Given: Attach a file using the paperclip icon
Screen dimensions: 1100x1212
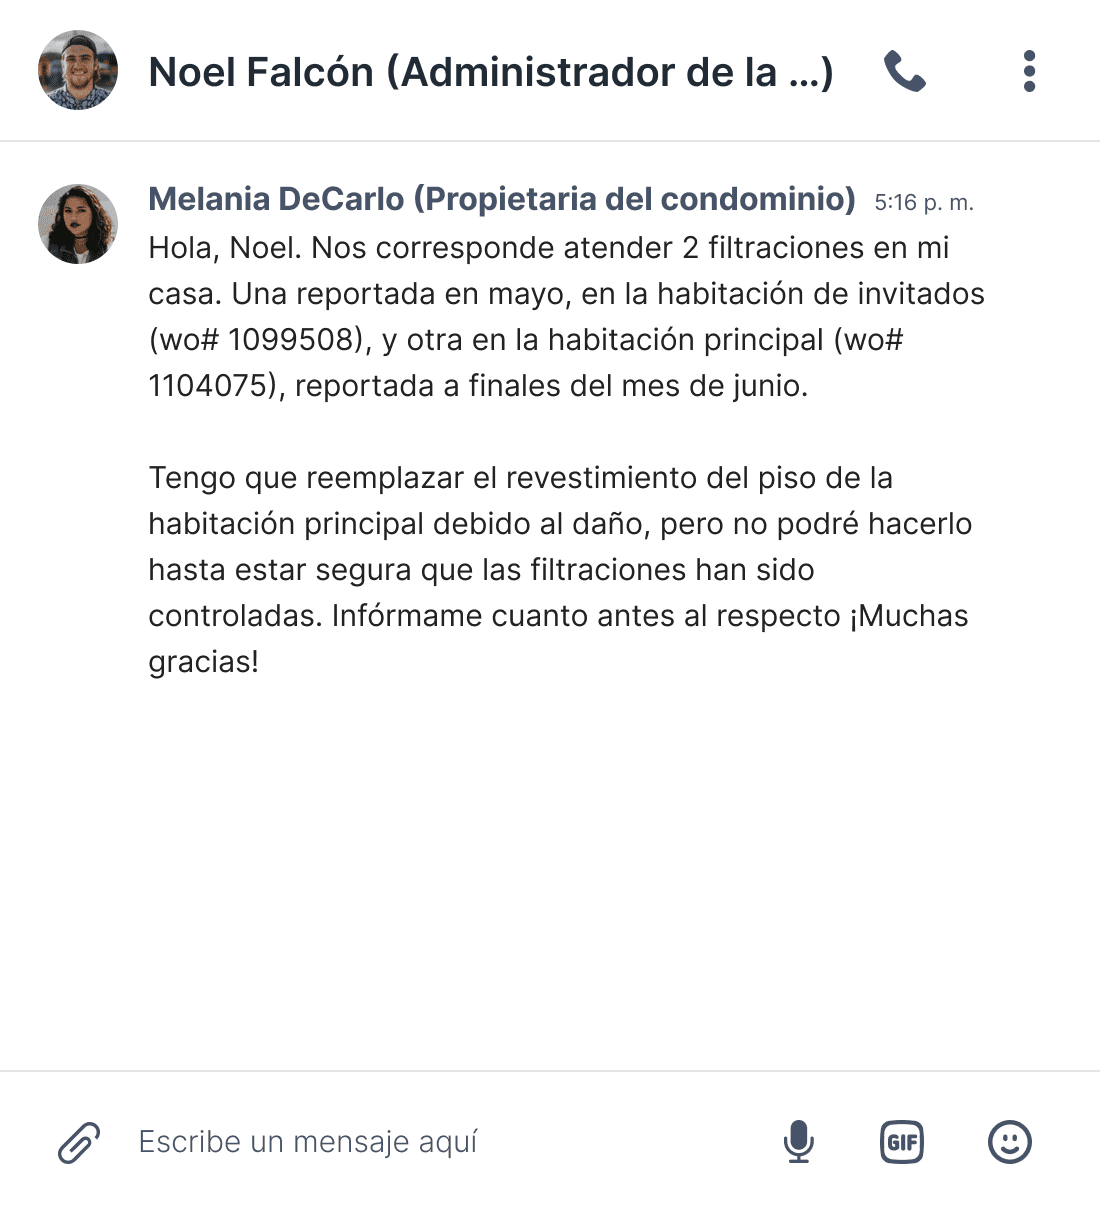Looking at the screenshot, I should pos(78,1140).
